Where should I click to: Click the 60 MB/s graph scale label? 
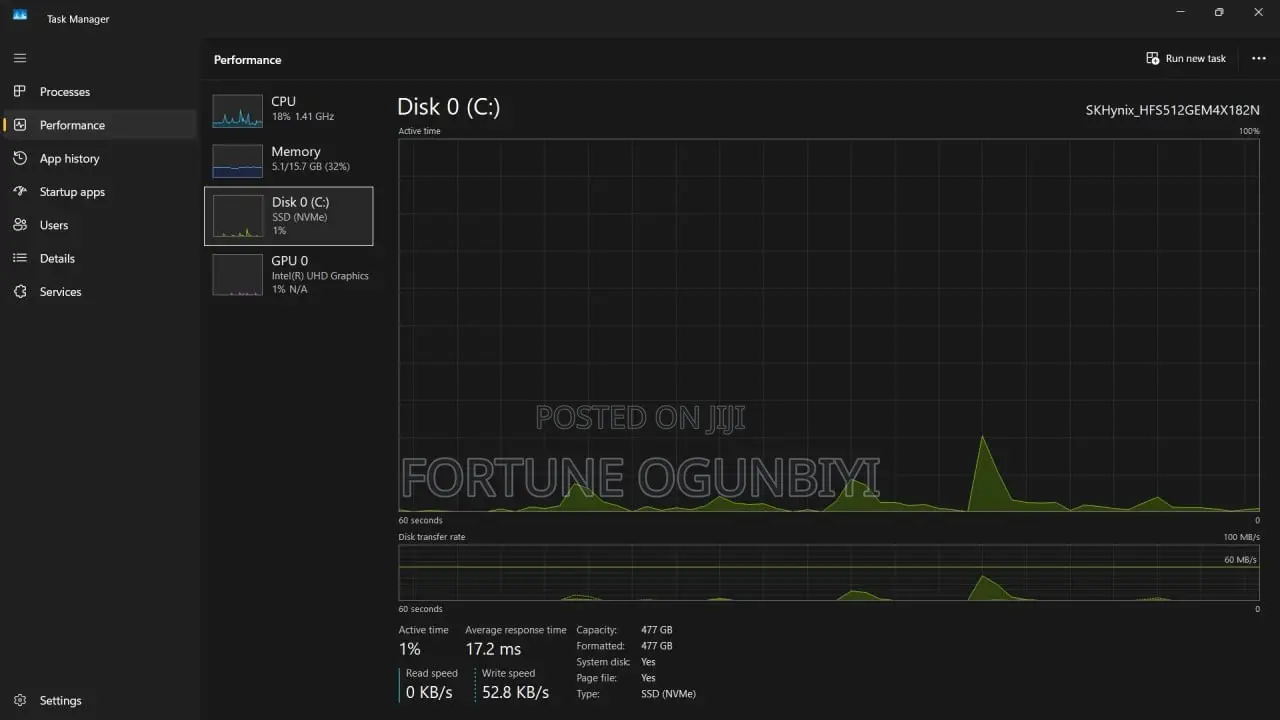tap(1240, 560)
